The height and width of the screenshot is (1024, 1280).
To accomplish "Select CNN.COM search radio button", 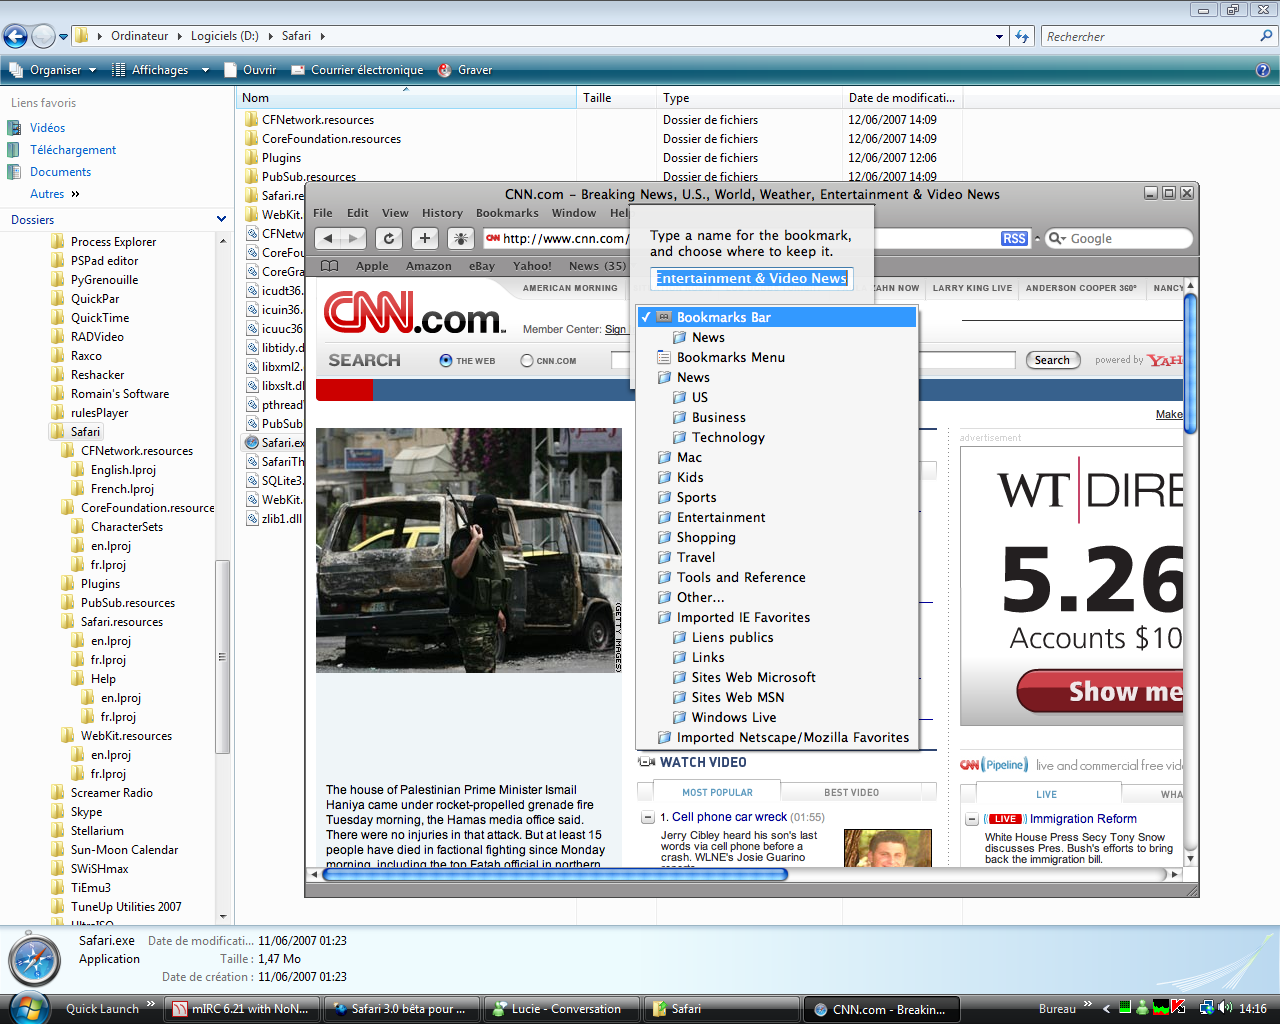I will tap(527, 360).
